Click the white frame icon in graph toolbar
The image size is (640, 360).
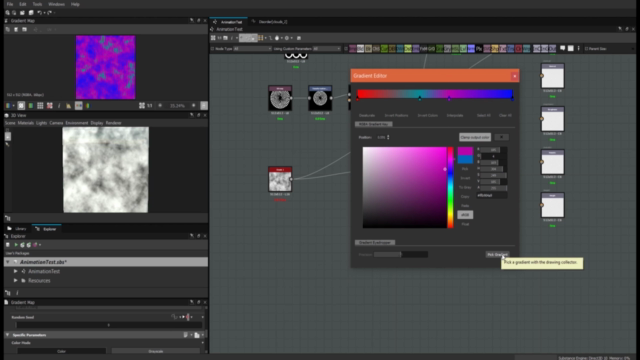coord(571,49)
